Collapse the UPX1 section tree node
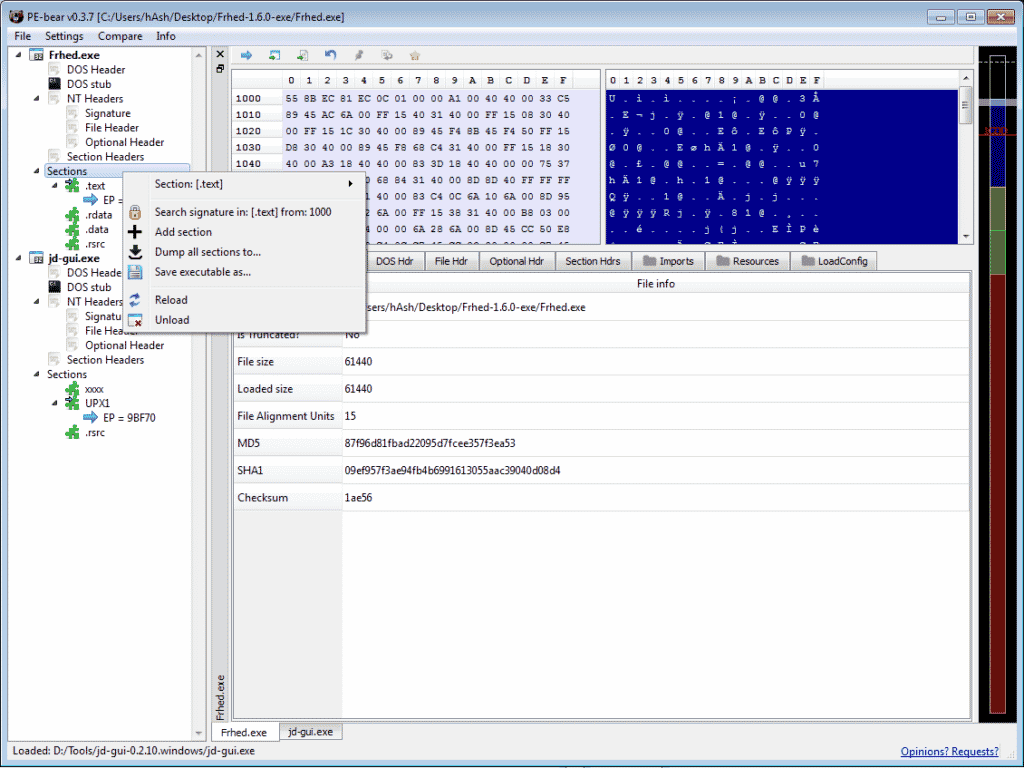 pos(56,403)
